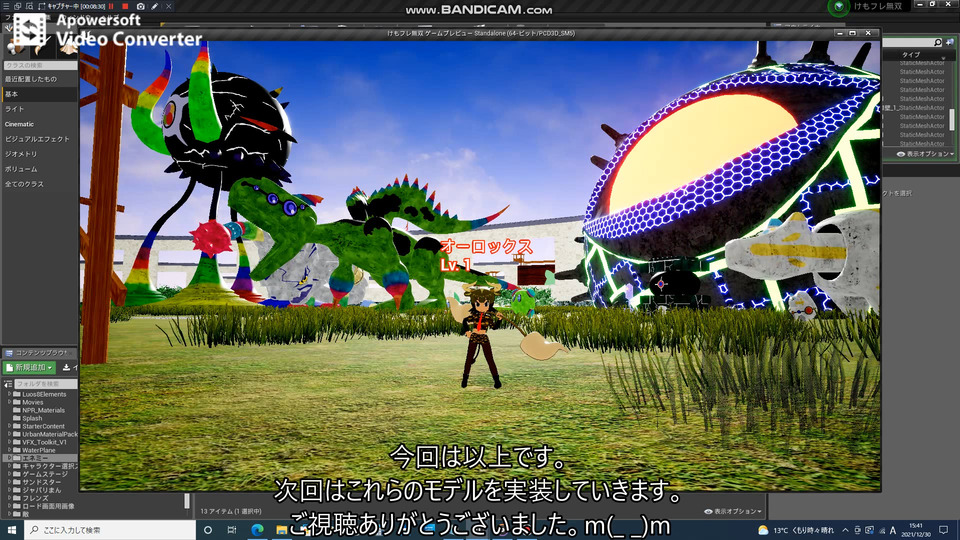Open World Outliner 表示オプション dropdown
This screenshot has height=540, width=960.
(x=926, y=154)
